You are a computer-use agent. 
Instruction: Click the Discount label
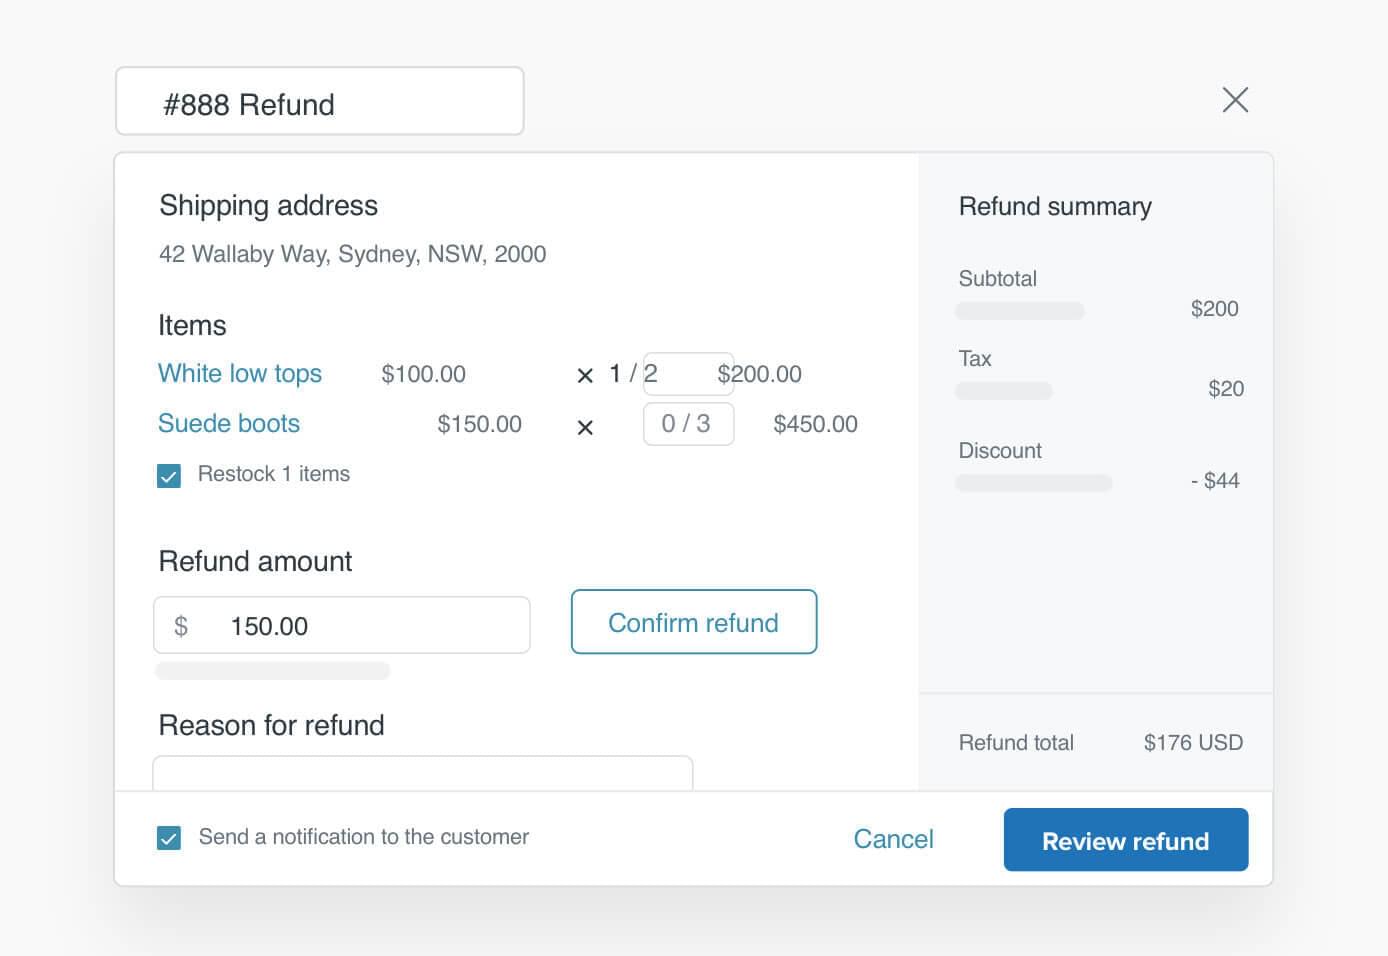(1000, 451)
